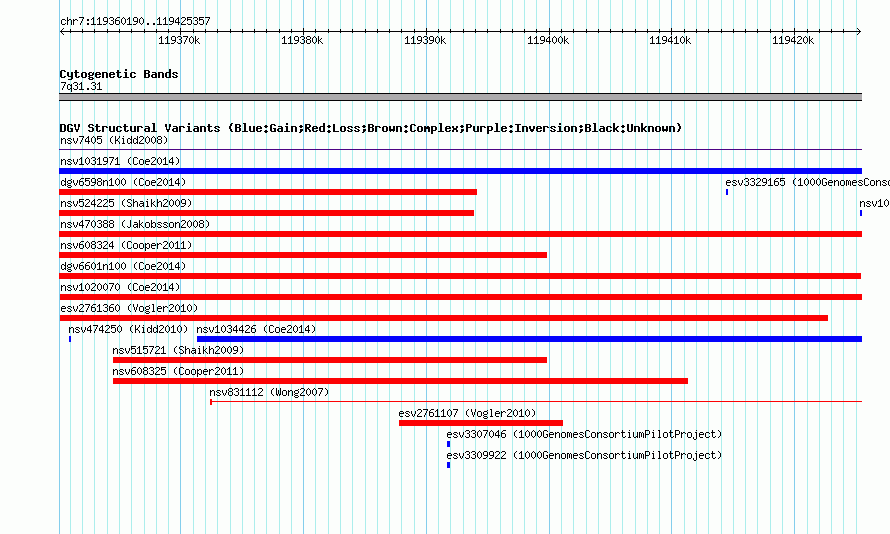Viewport: 890px width, 534px height.
Task: Click the chr7:119360190..119425357 coordinate label
Action: (135, 21)
